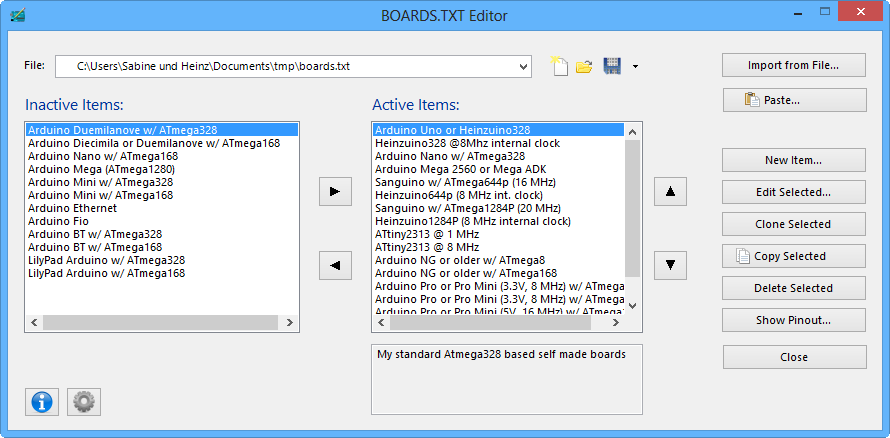Select Arduino Ethernet item
Viewport: 890px width, 438px height.
162,208
